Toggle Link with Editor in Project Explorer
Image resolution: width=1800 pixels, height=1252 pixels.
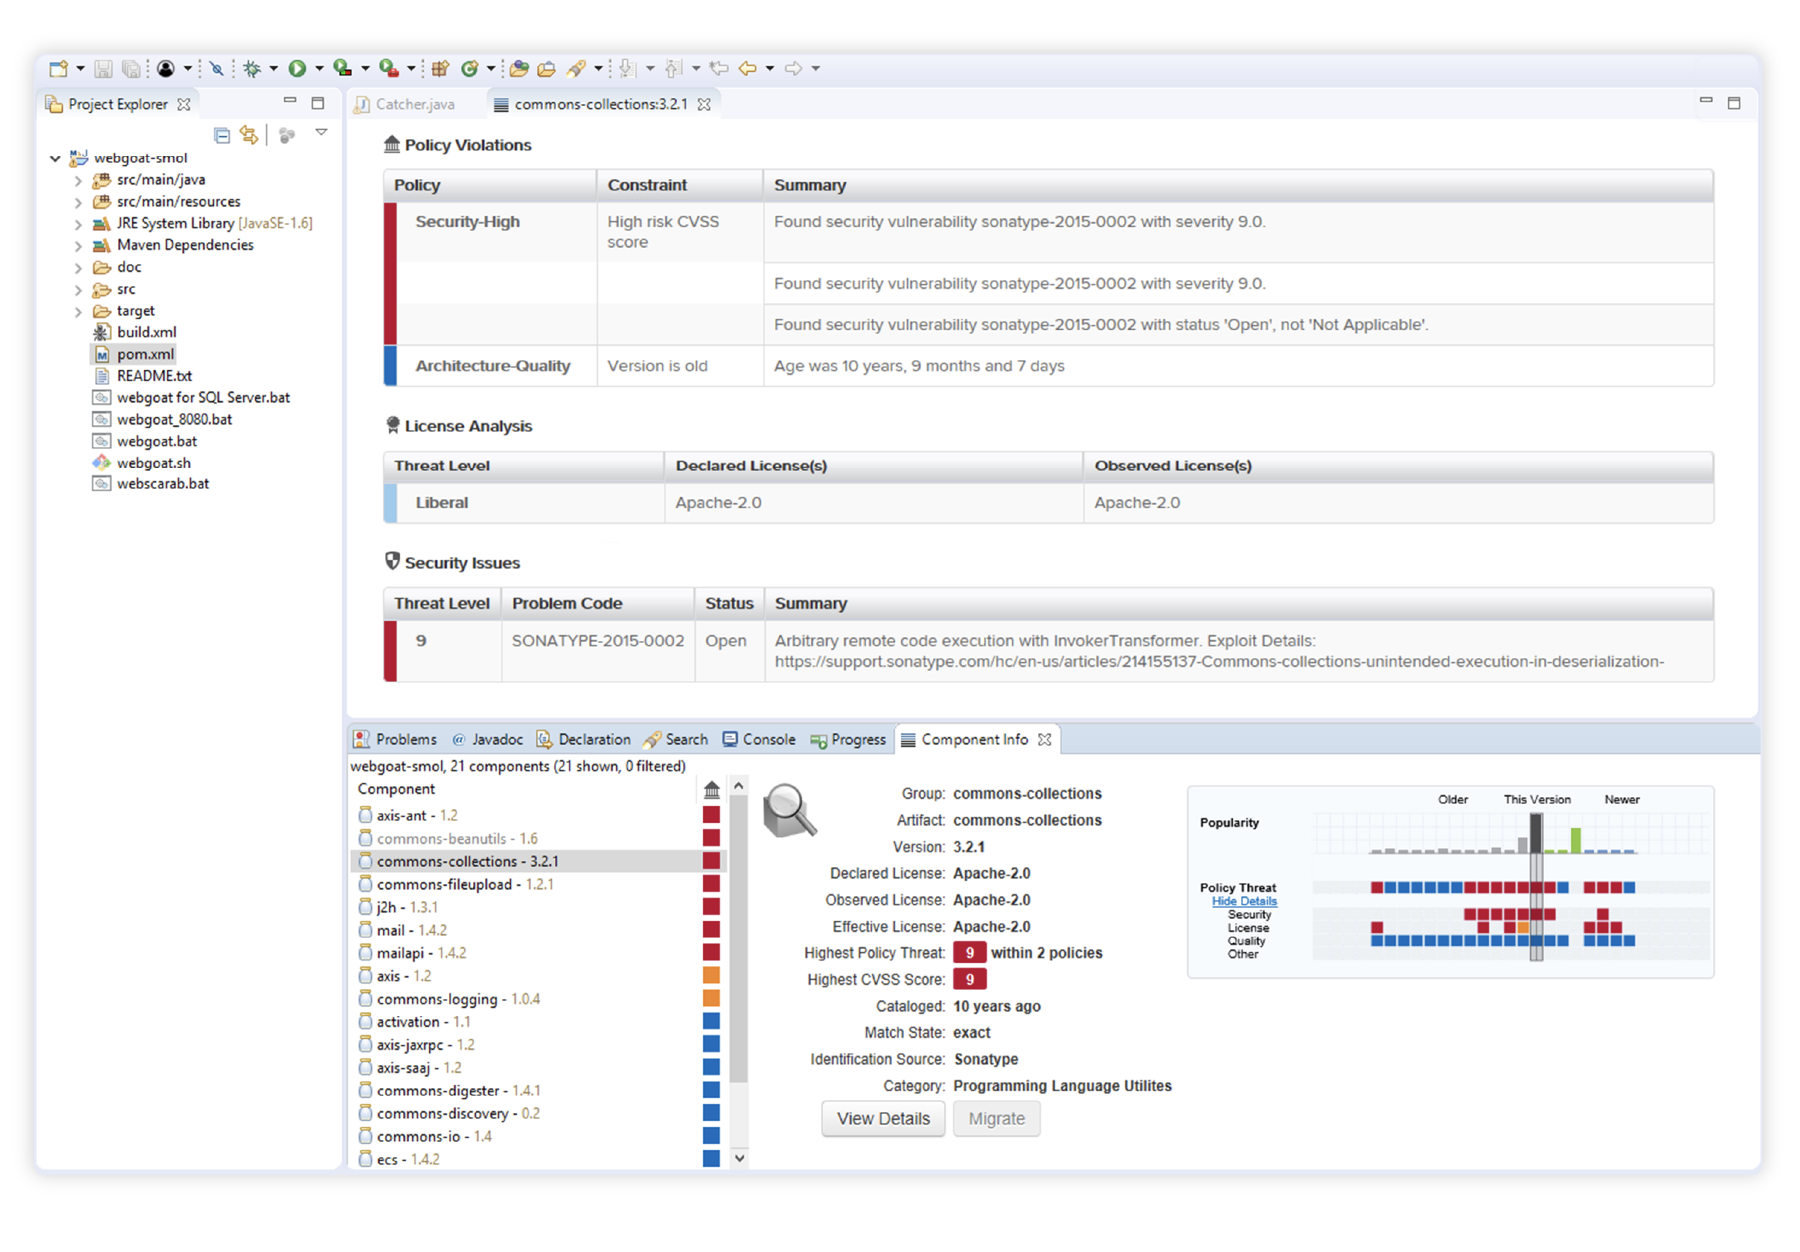pos(250,134)
